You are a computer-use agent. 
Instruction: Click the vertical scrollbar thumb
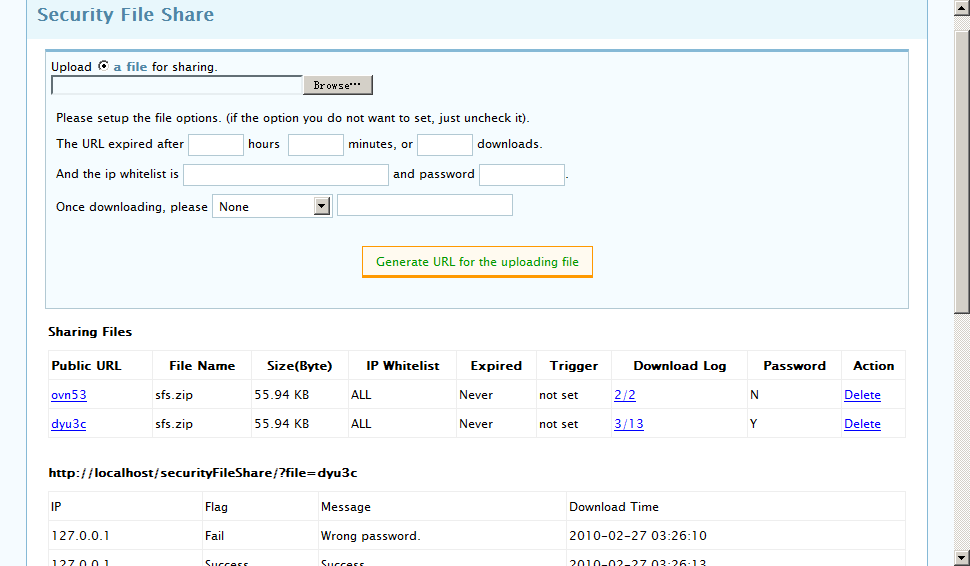(961, 170)
